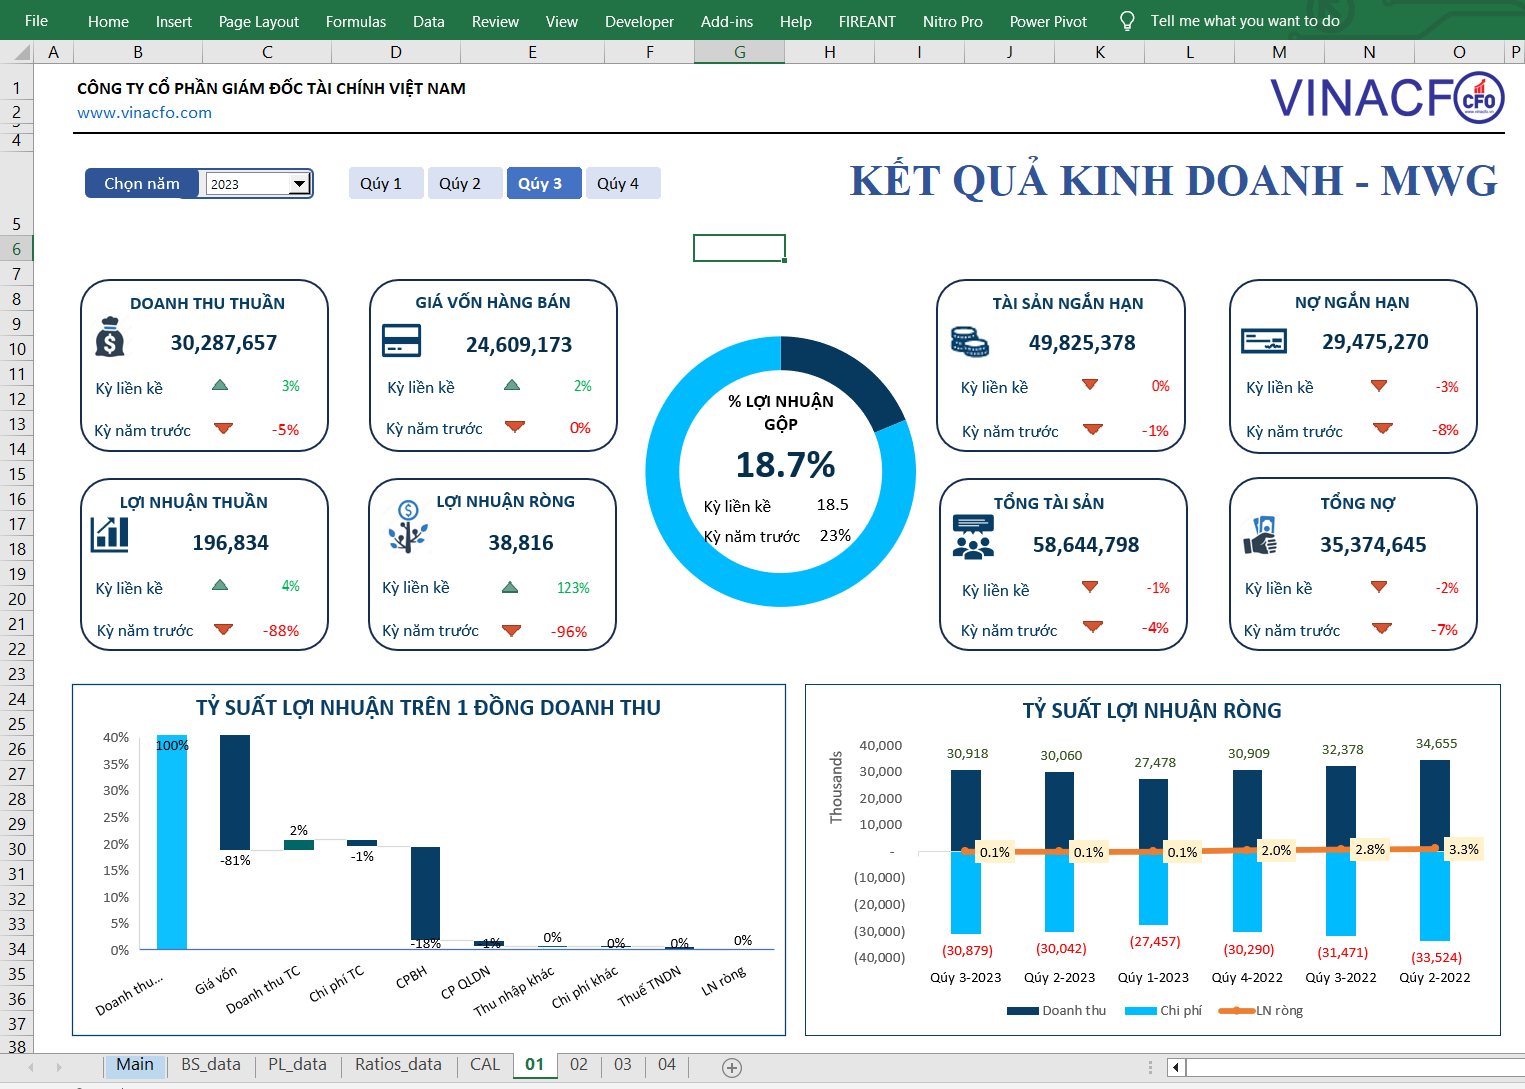Select row 6 header
The height and width of the screenshot is (1089, 1525).
[x=16, y=249]
